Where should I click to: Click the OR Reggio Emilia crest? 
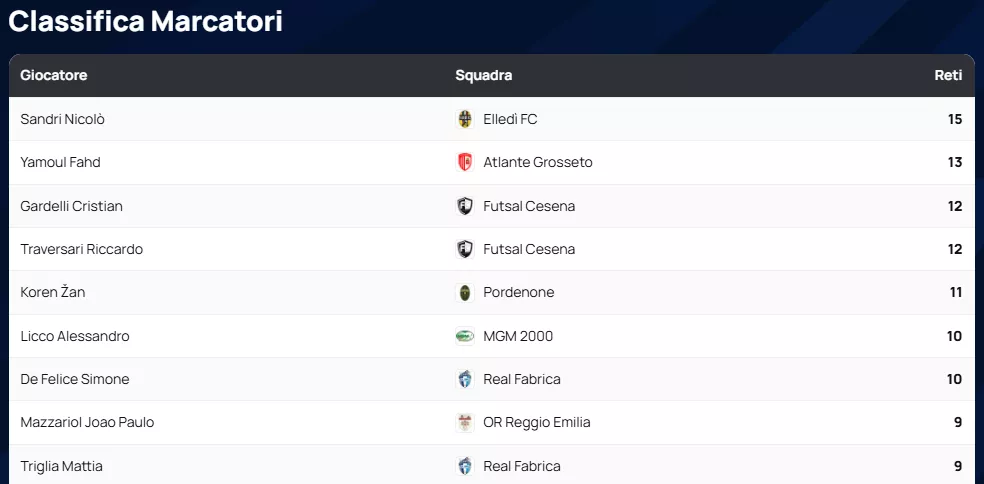(x=464, y=422)
